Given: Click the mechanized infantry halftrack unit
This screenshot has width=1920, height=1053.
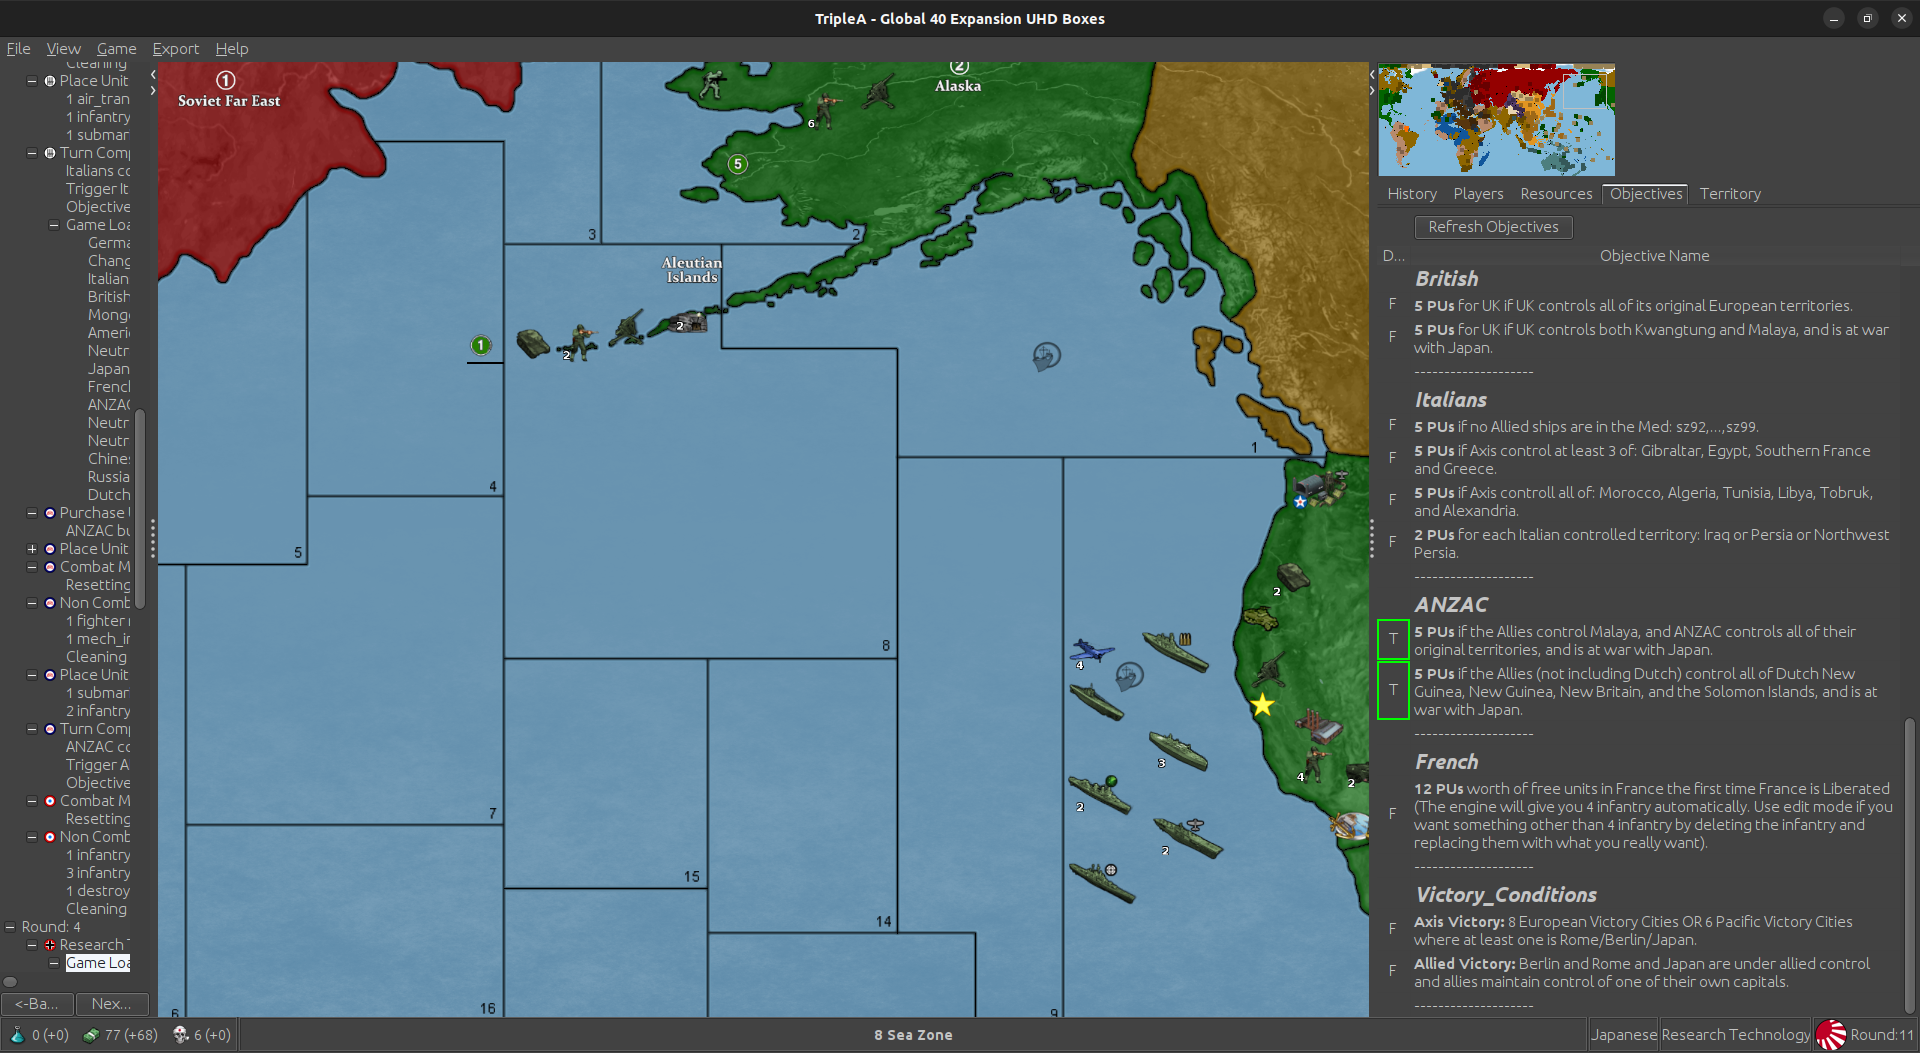Looking at the screenshot, I should point(1260,620).
